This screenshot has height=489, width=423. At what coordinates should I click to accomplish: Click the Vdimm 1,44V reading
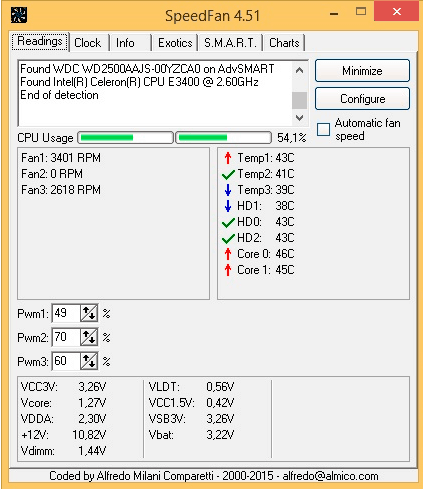coord(63,451)
